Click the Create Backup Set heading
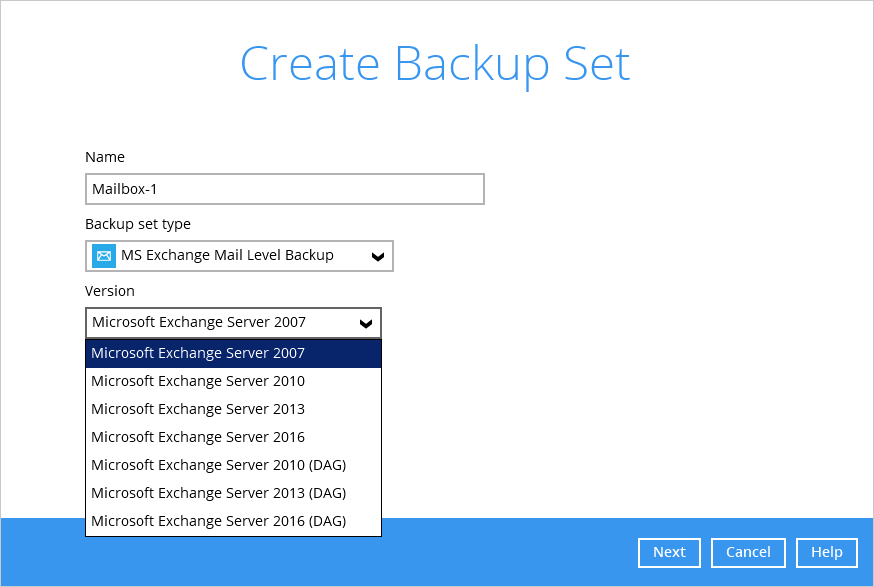The width and height of the screenshot is (874, 587). pos(435,65)
